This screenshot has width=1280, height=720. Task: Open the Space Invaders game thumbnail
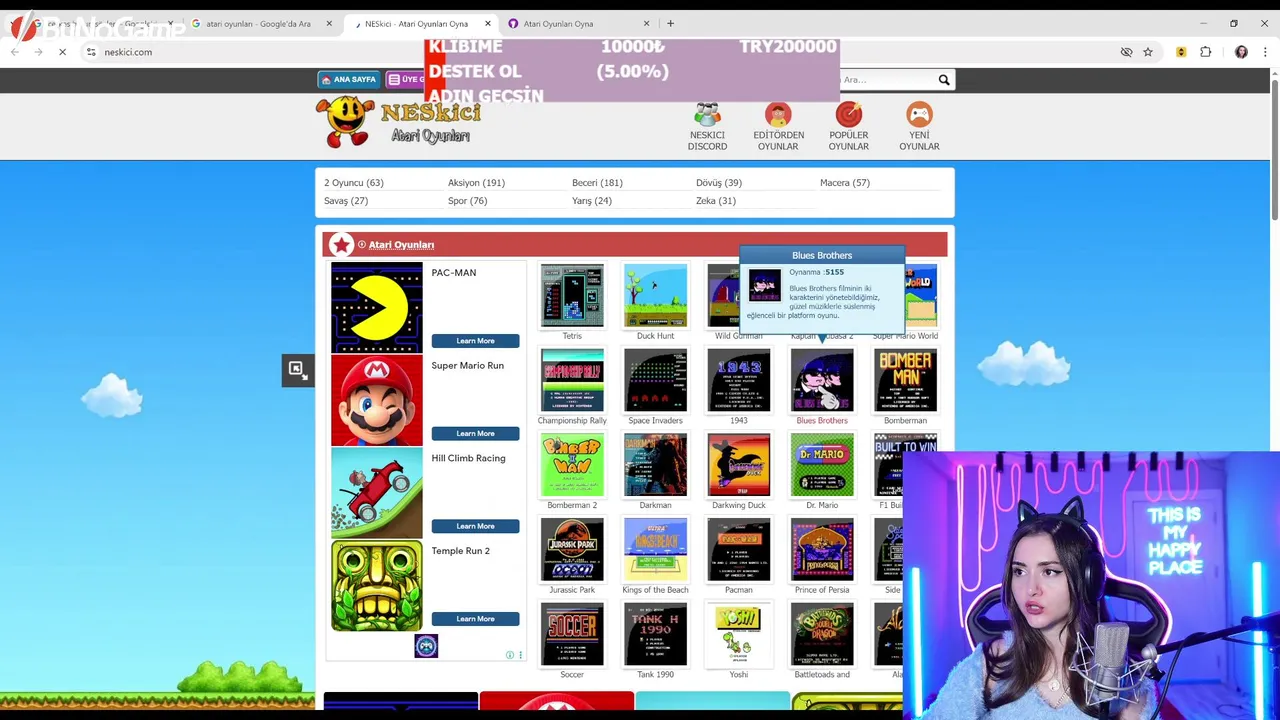coord(655,381)
